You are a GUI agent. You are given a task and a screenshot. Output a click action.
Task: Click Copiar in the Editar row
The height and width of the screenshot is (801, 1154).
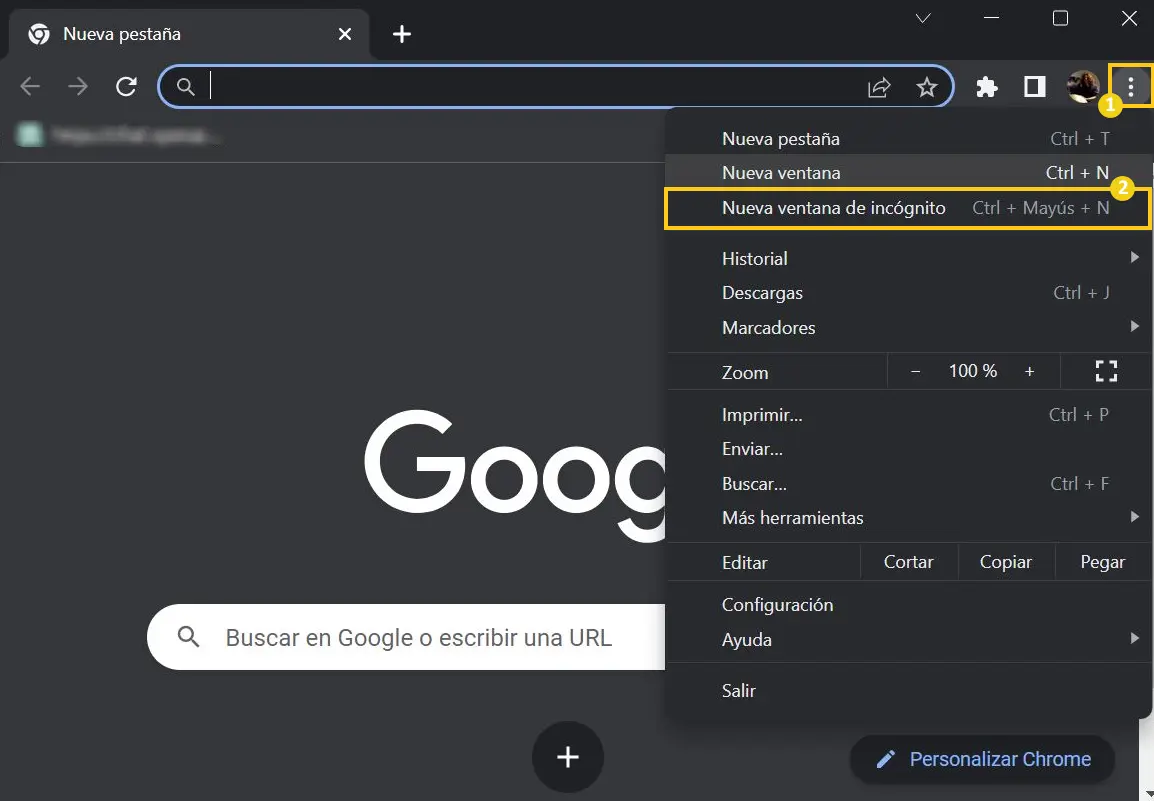coord(1006,562)
